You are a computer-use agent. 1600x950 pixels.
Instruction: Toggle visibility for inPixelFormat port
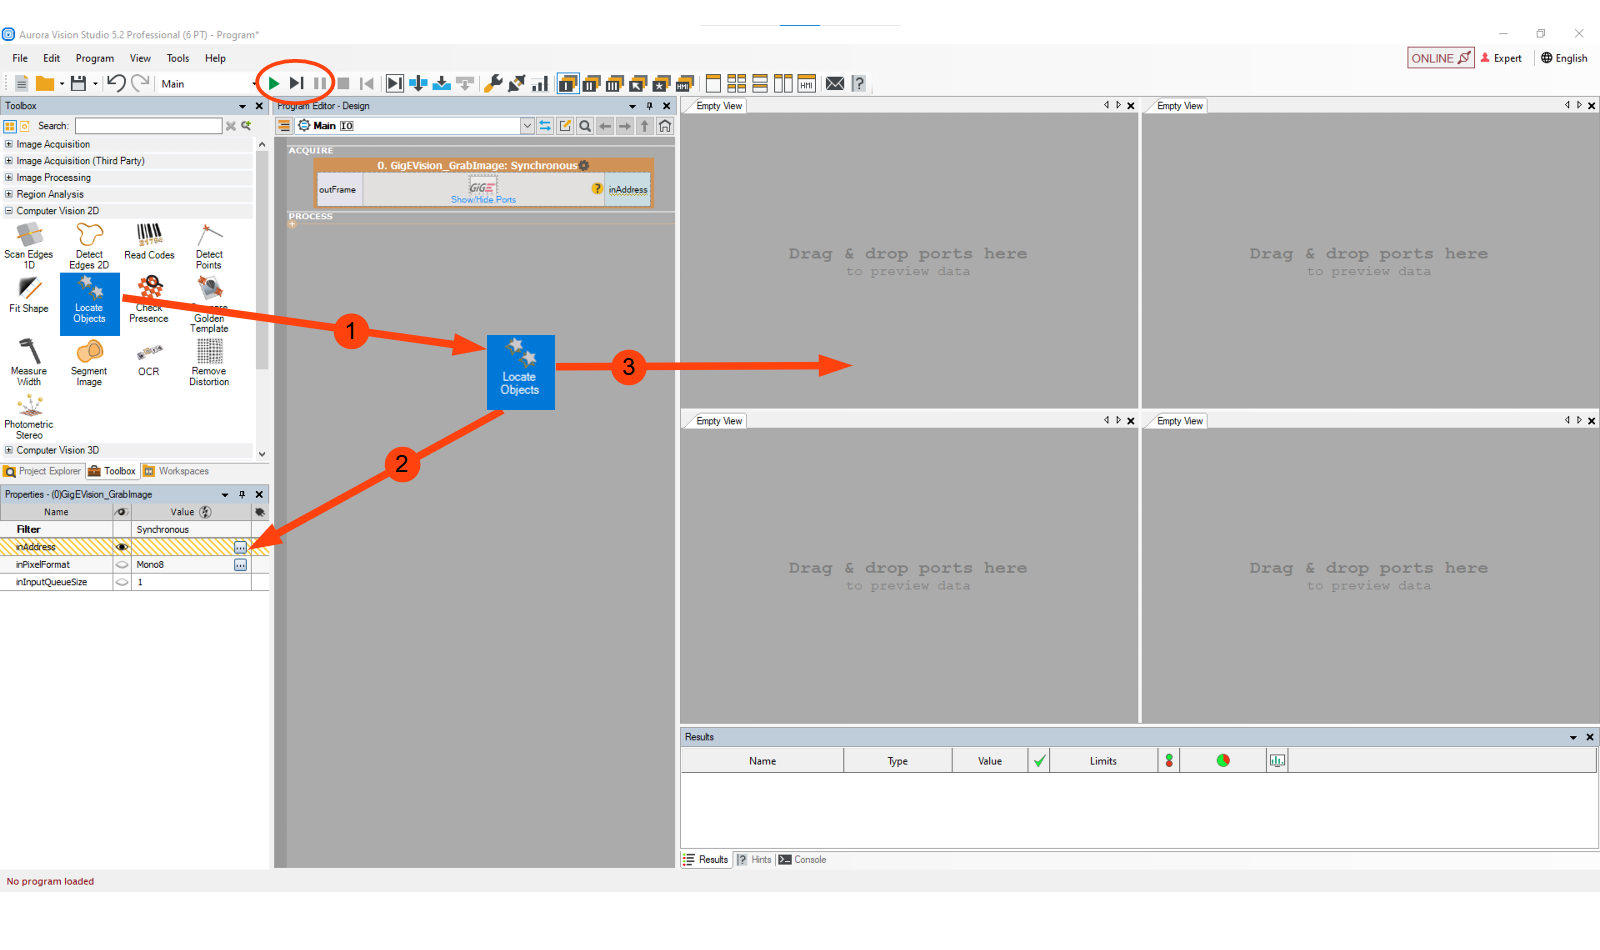coord(122,565)
